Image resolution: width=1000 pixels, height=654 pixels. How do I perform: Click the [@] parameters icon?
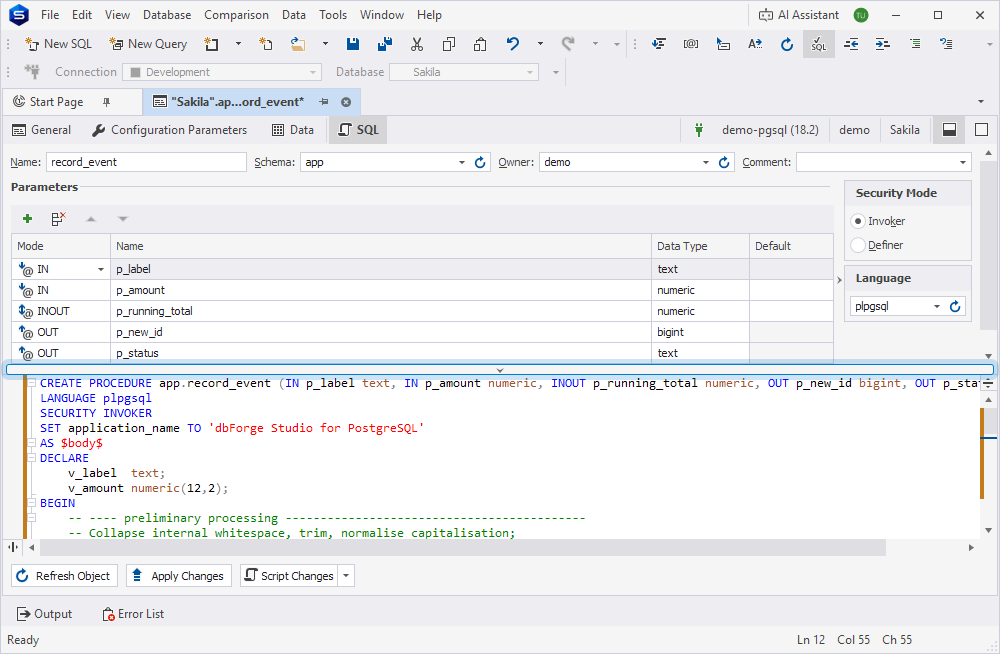[x=691, y=43]
